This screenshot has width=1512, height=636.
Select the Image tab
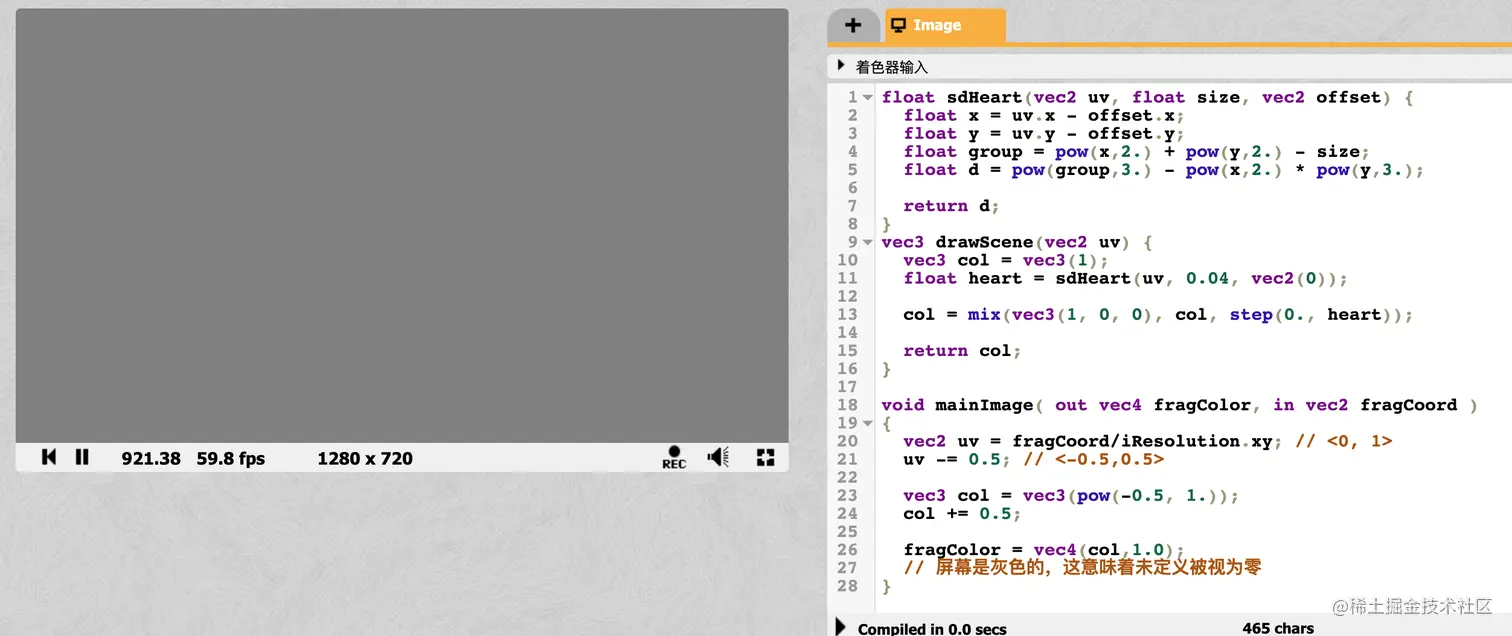(x=945, y=26)
